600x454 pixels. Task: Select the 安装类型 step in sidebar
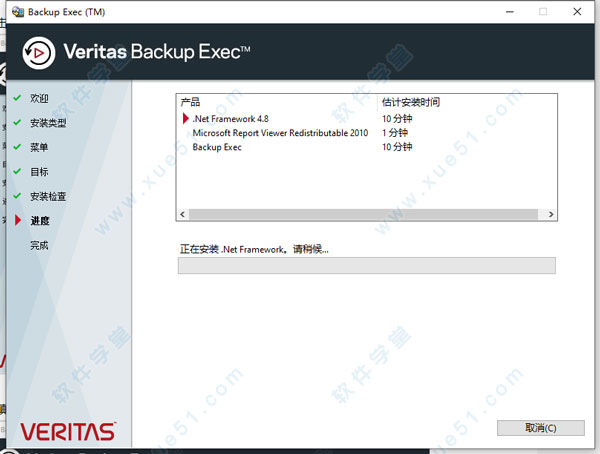click(x=48, y=123)
